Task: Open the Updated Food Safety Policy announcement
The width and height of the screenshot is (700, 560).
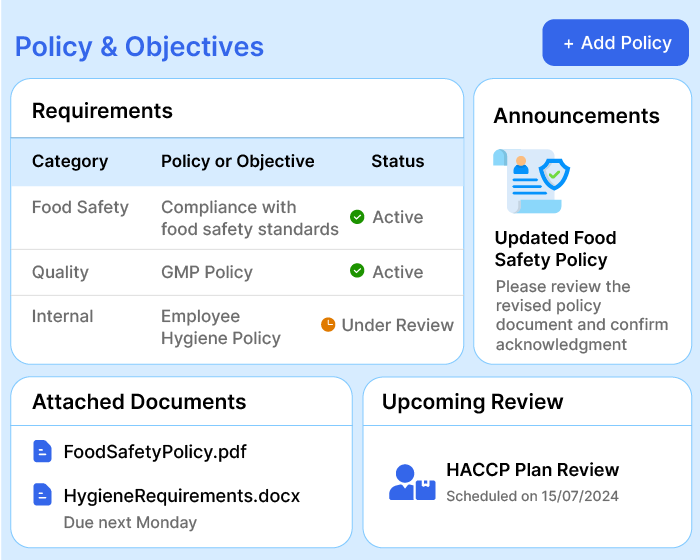Action: click(555, 249)
